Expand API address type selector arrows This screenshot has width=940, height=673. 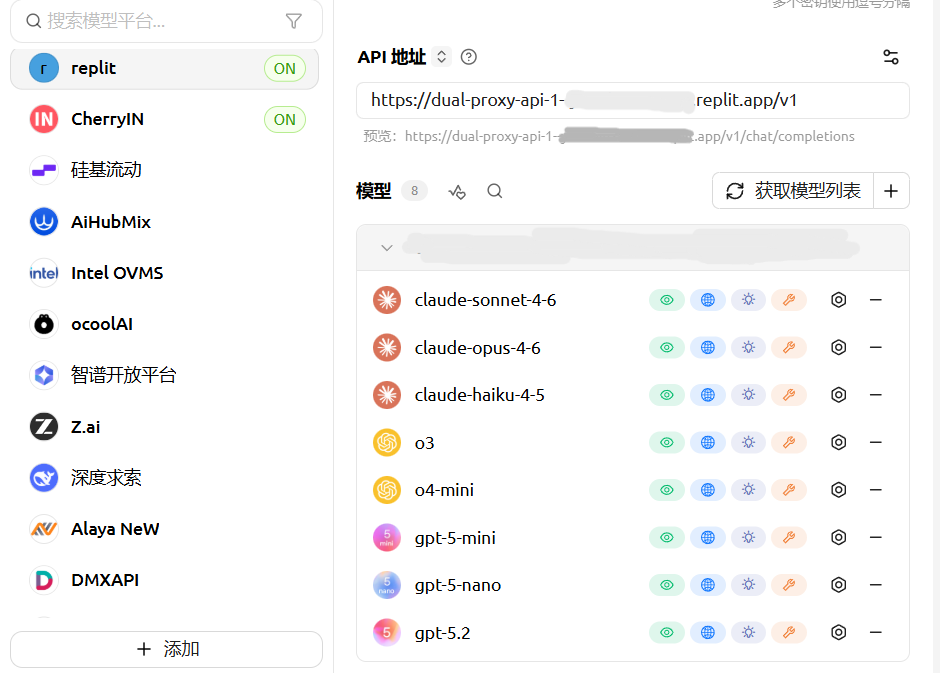pyautogui.click(x=441, y=57)
